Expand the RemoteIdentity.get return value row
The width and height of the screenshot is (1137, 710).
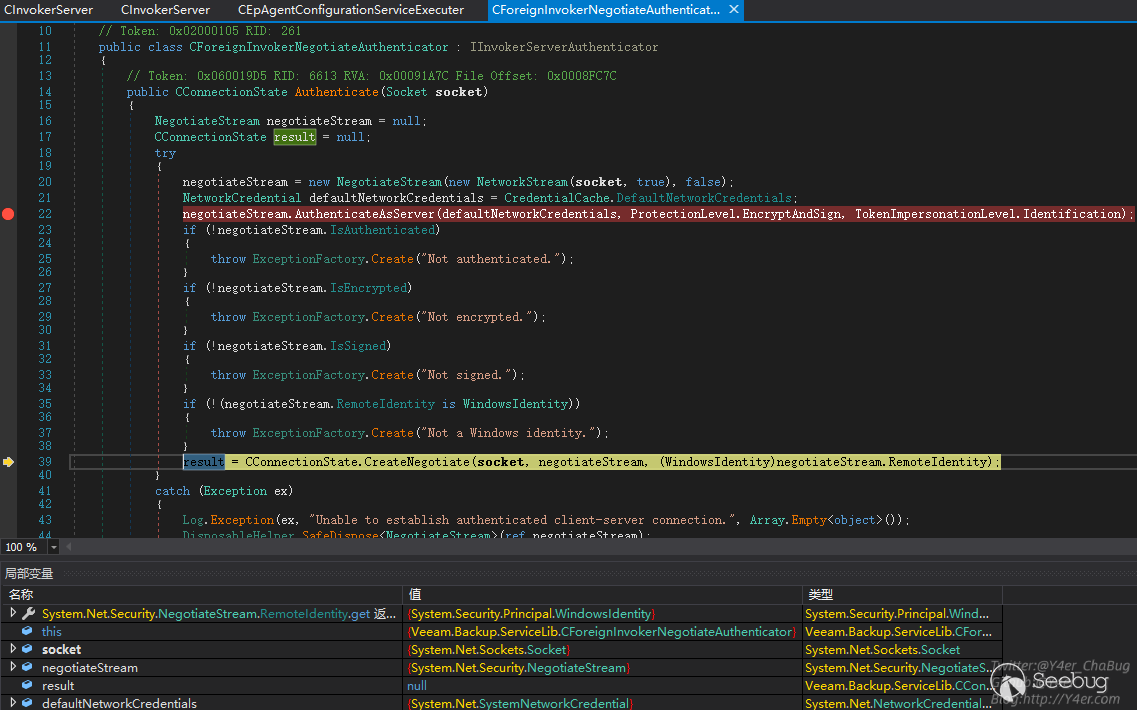click(x=13, y=614)
